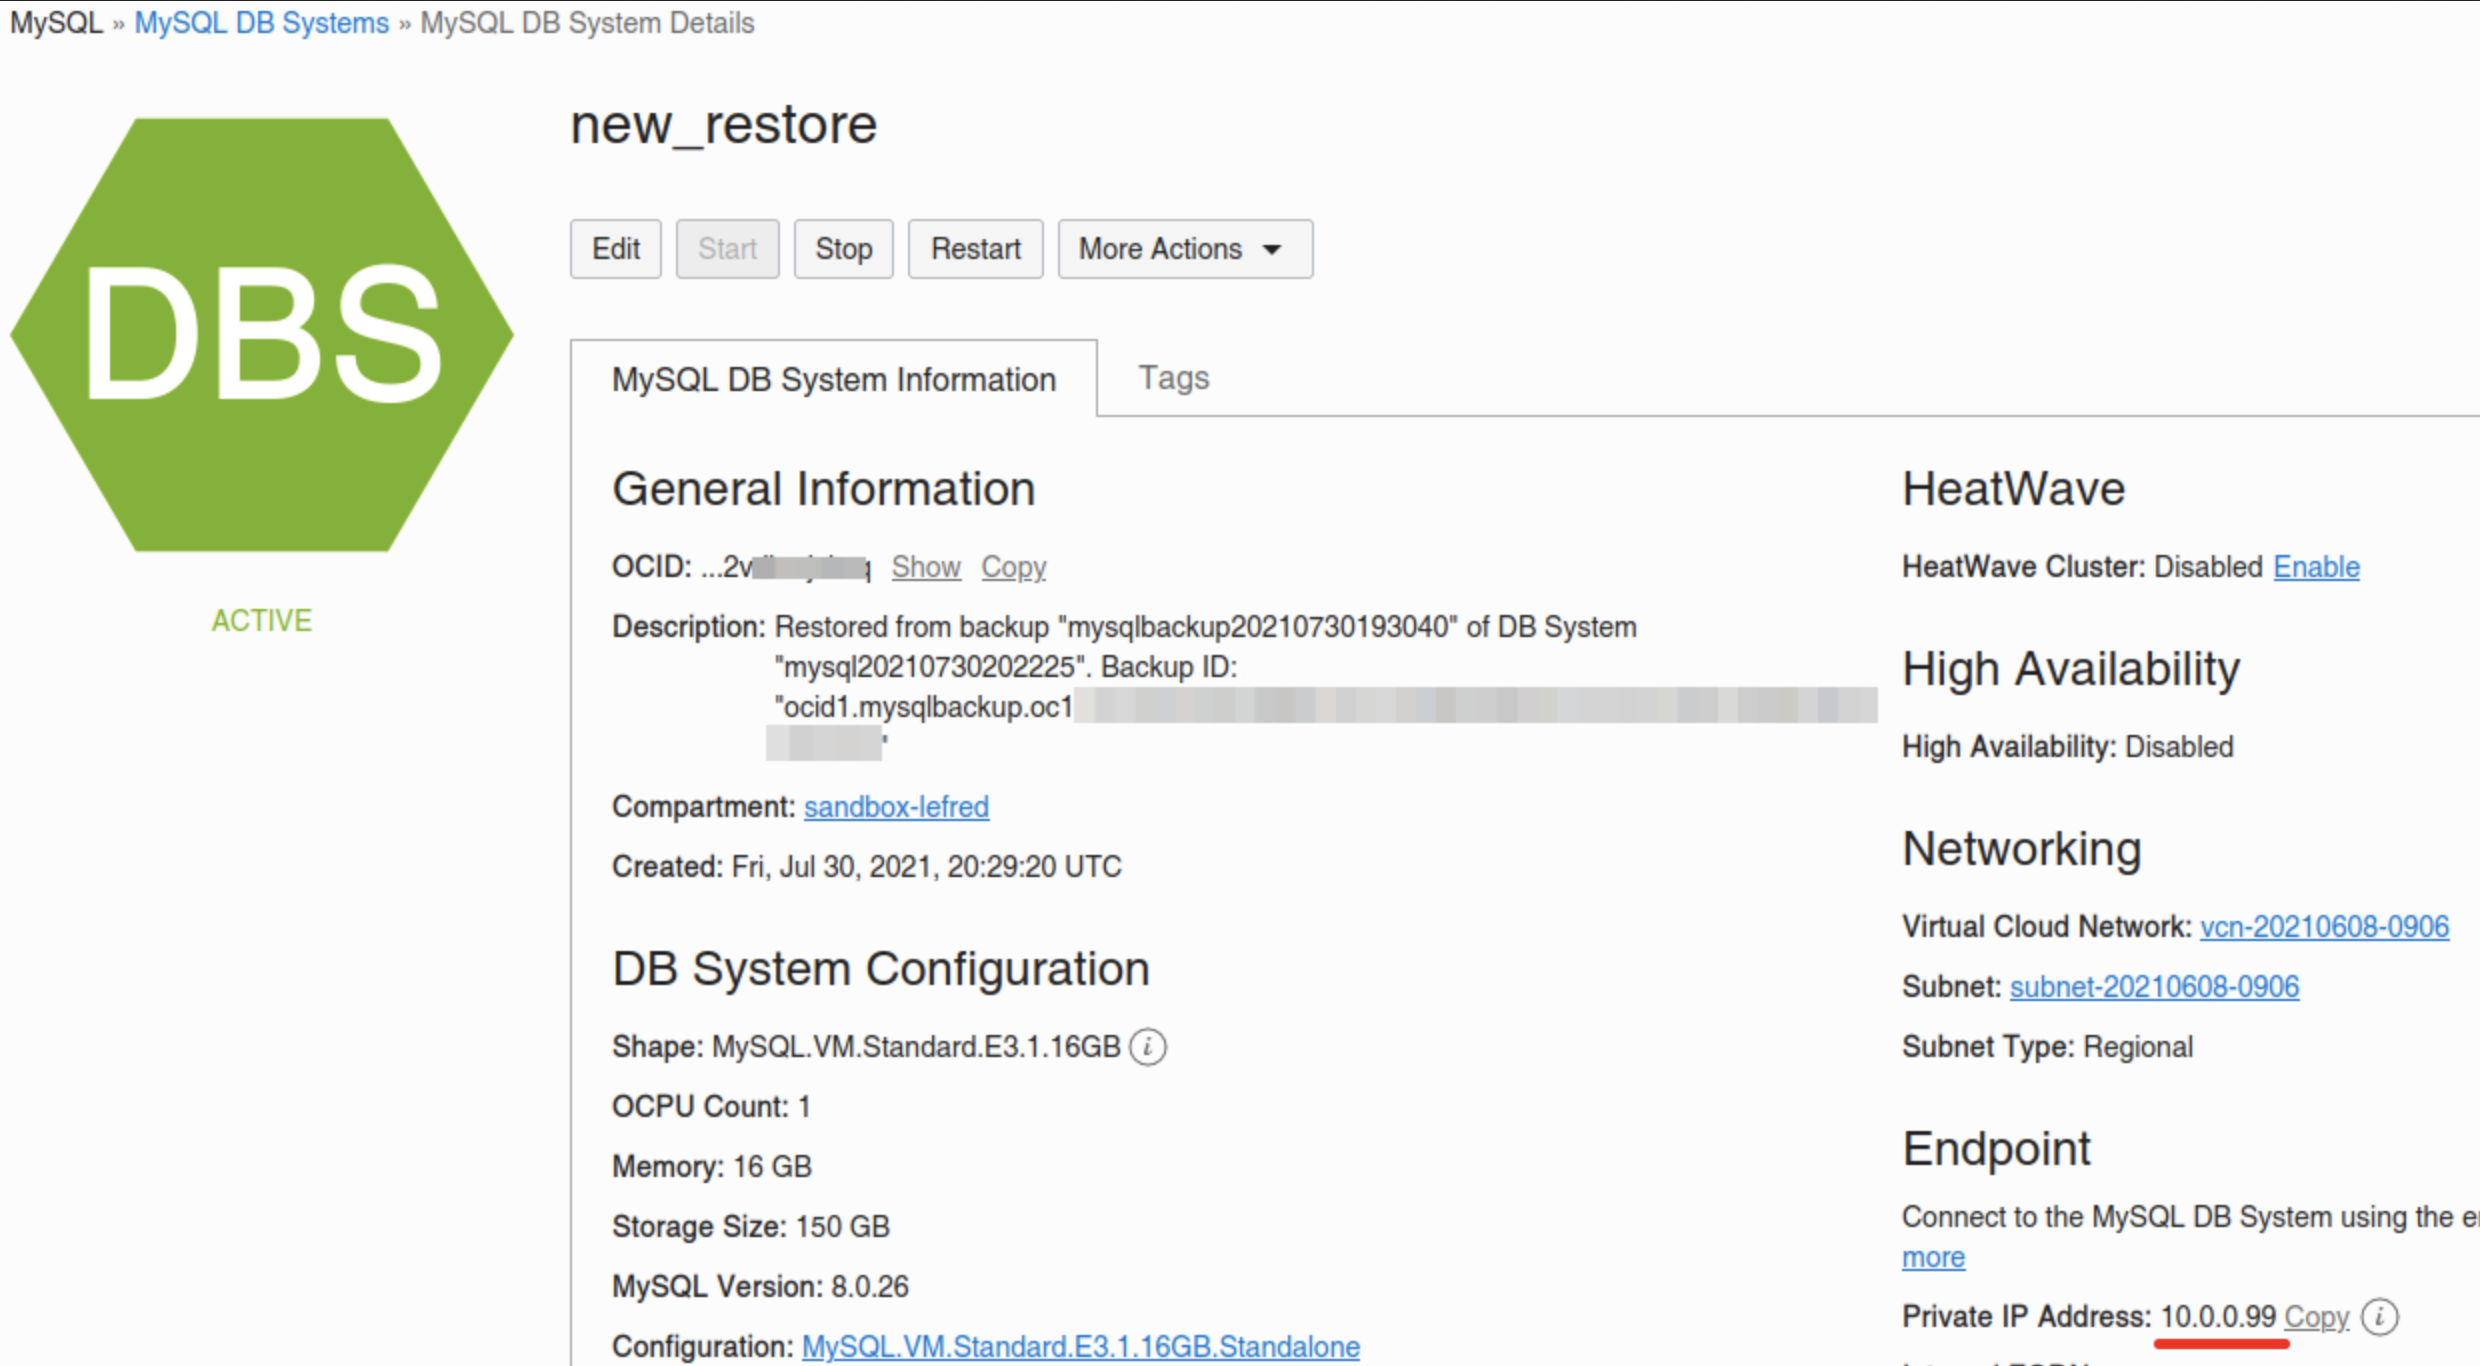Go to MySQL DB Systems breadcrumb
This screenshot has height=1366, width=2480.
(x=261, y=23)
